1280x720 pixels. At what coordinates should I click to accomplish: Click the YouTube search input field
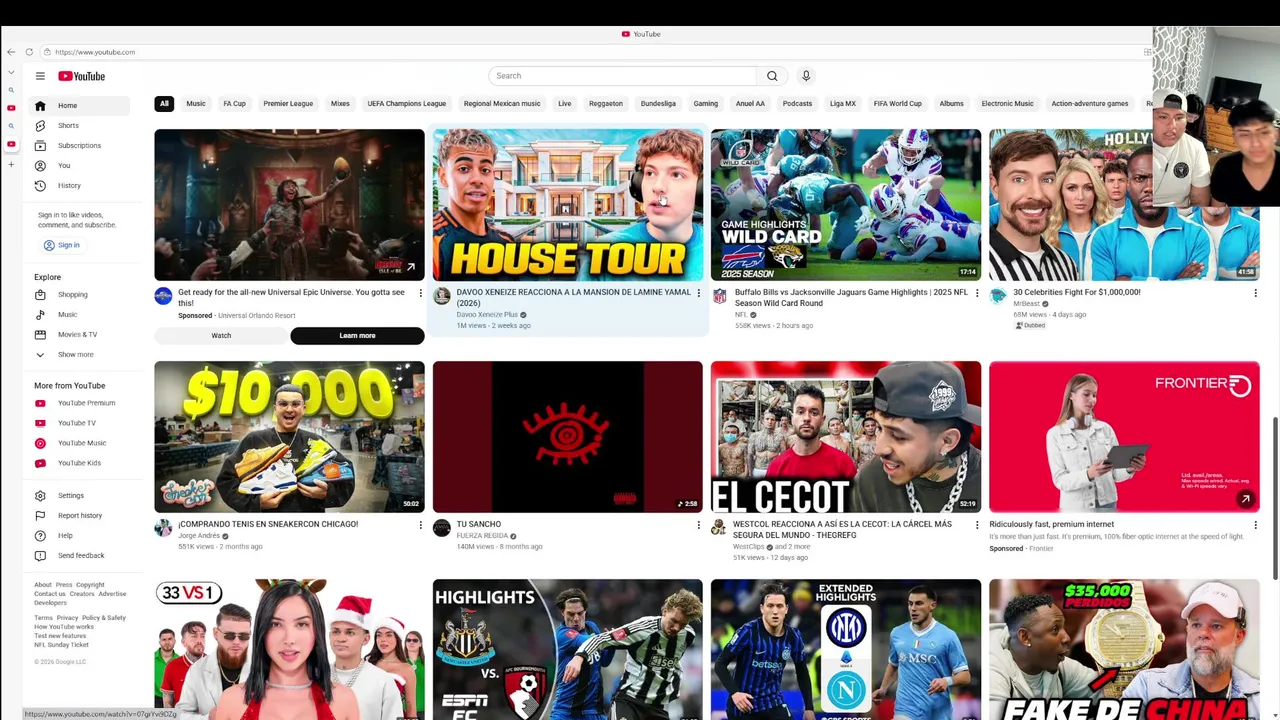click(x=623, y=76)
